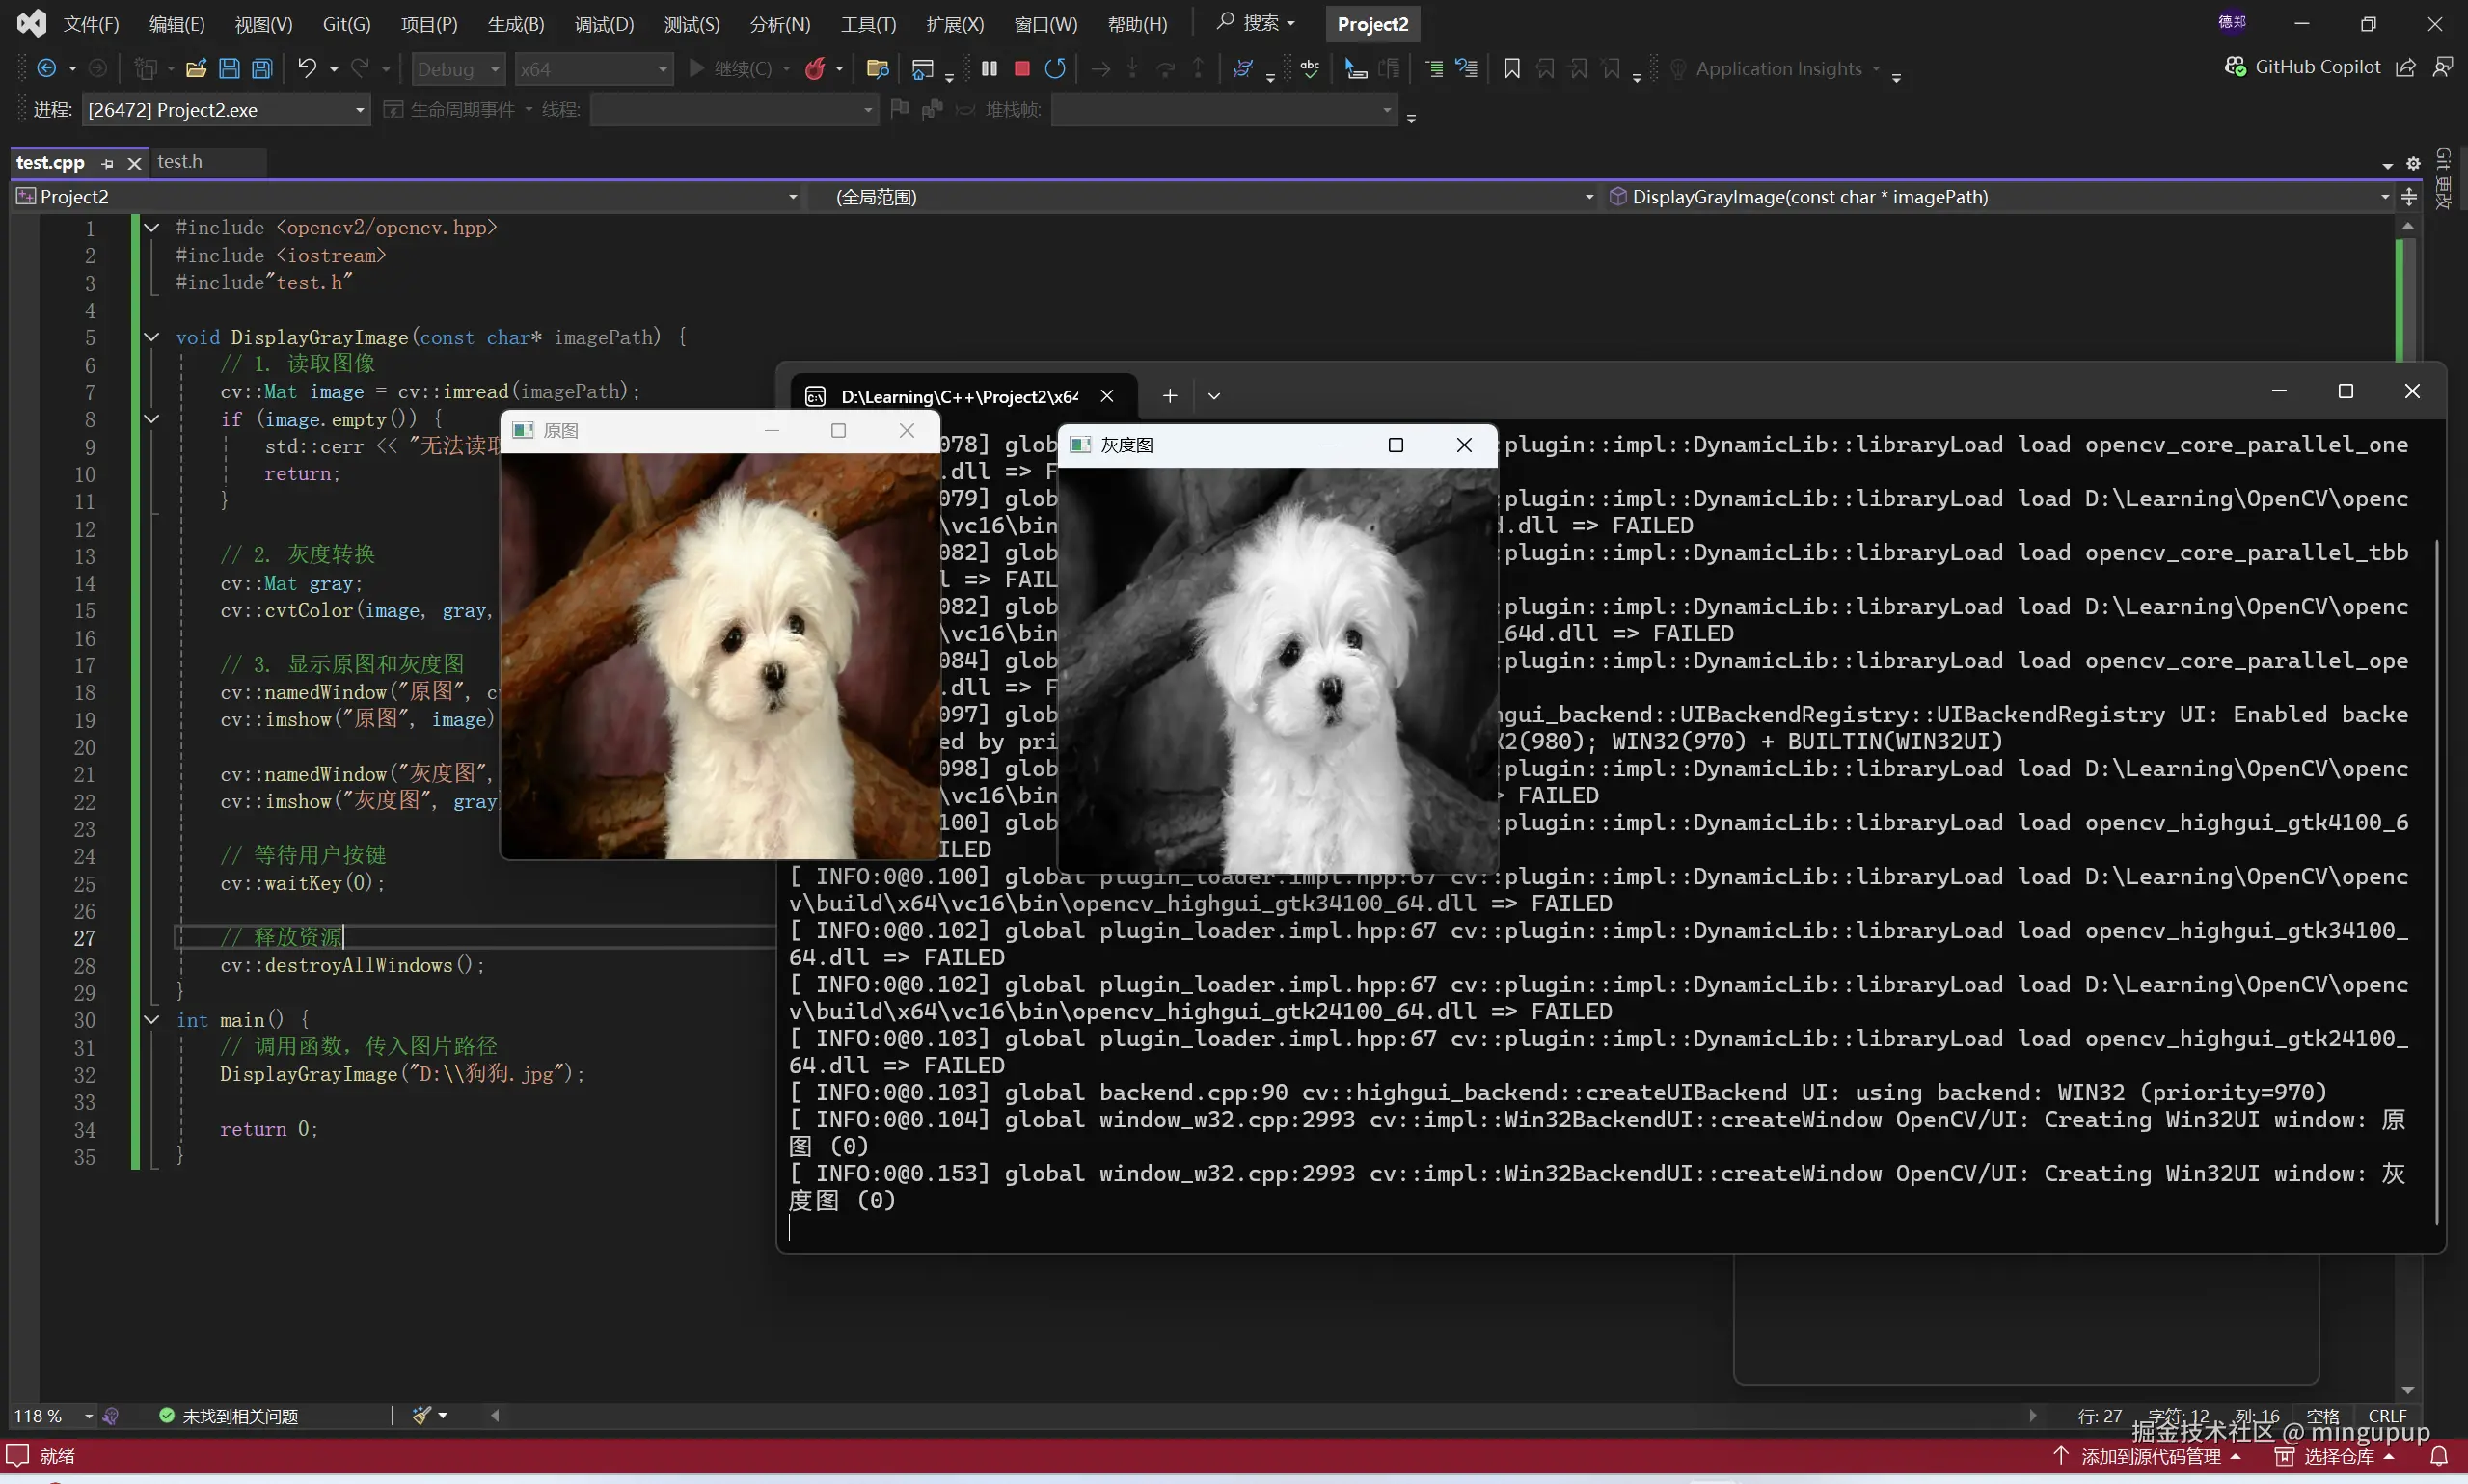2468x1484 pixels.
Task: Switch to the test.h tab
Action: pos(181,161)
